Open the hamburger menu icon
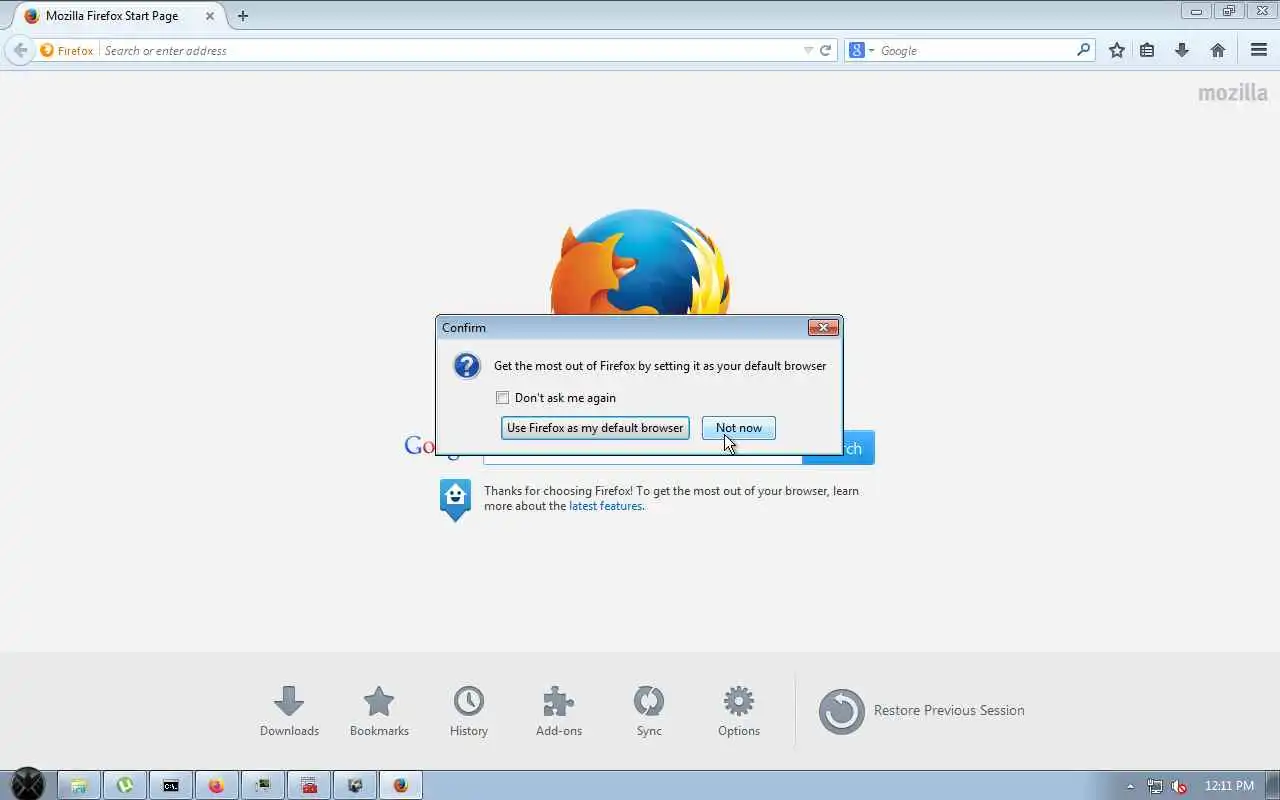 click(x=1259, y=50)
